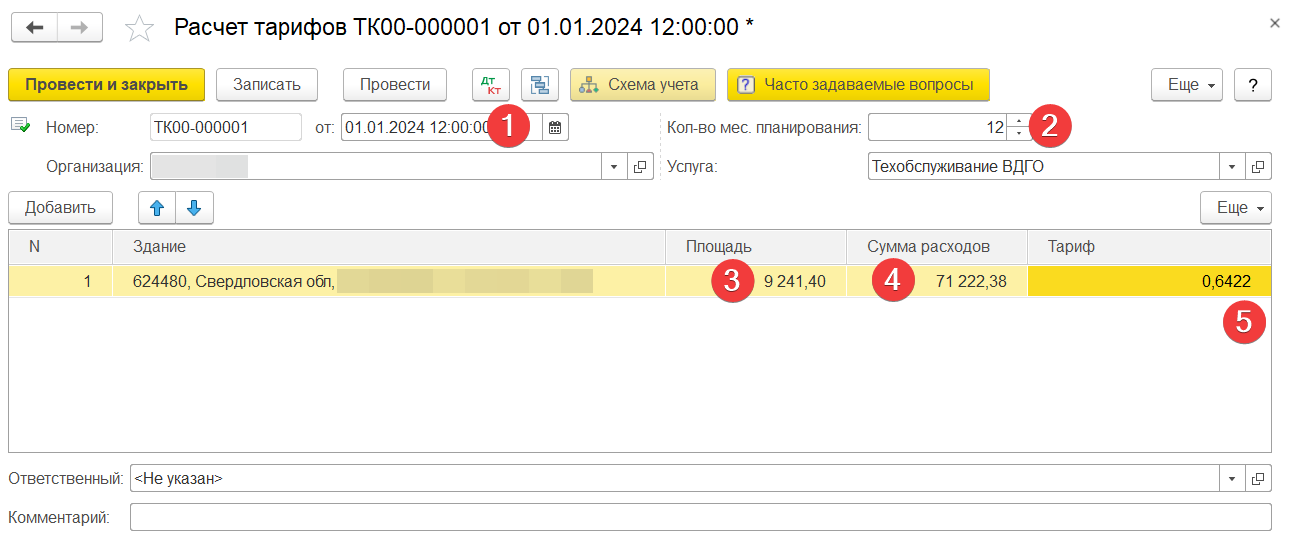The image size is (1290, 539).
Task: Open the Услуга record
Action: click(x=1258, y=167)
